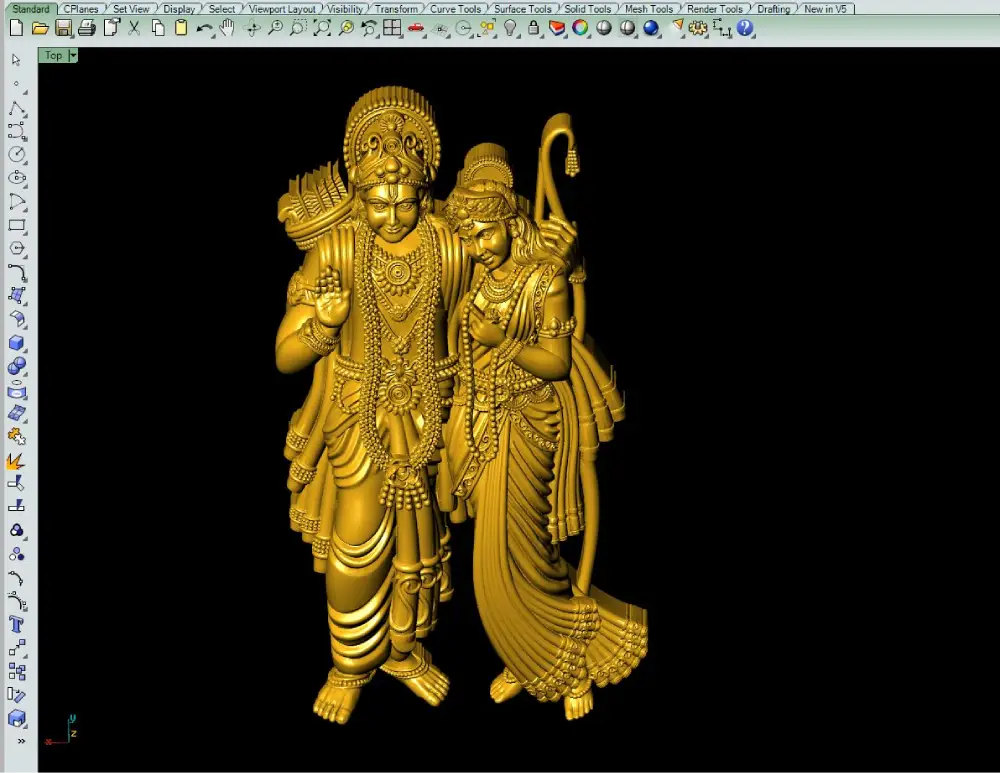Open a file with the folder icon
Image resolution: width=1000 pixels, height=773 pixels.
pos(40,28)
